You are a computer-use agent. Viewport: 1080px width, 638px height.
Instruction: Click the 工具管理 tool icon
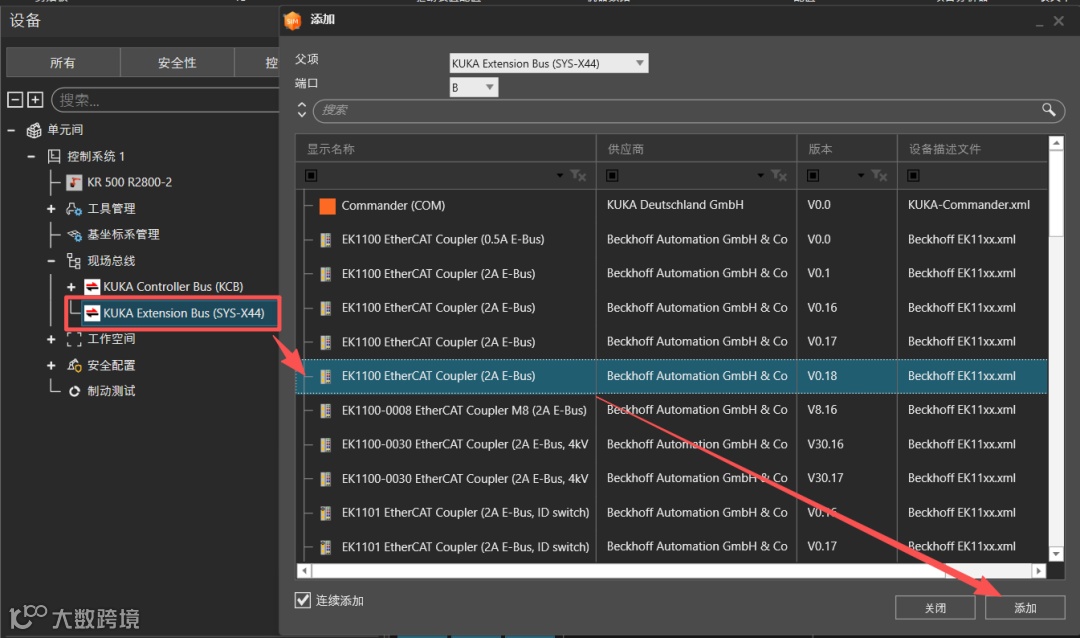point(74,209)
